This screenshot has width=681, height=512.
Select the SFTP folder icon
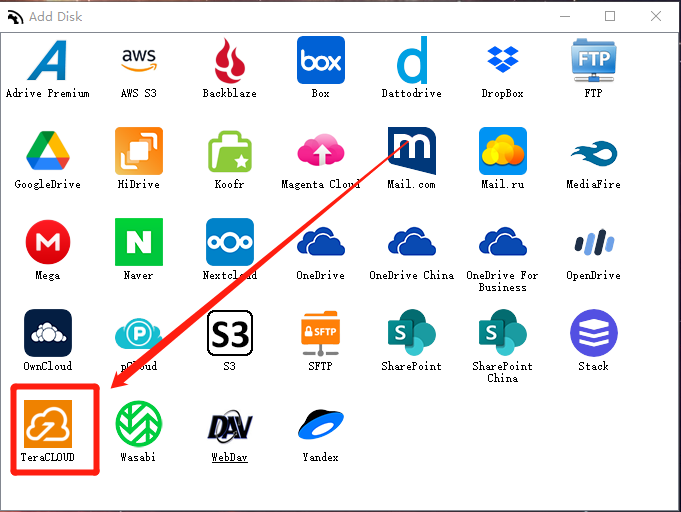(x=321, y=333)
